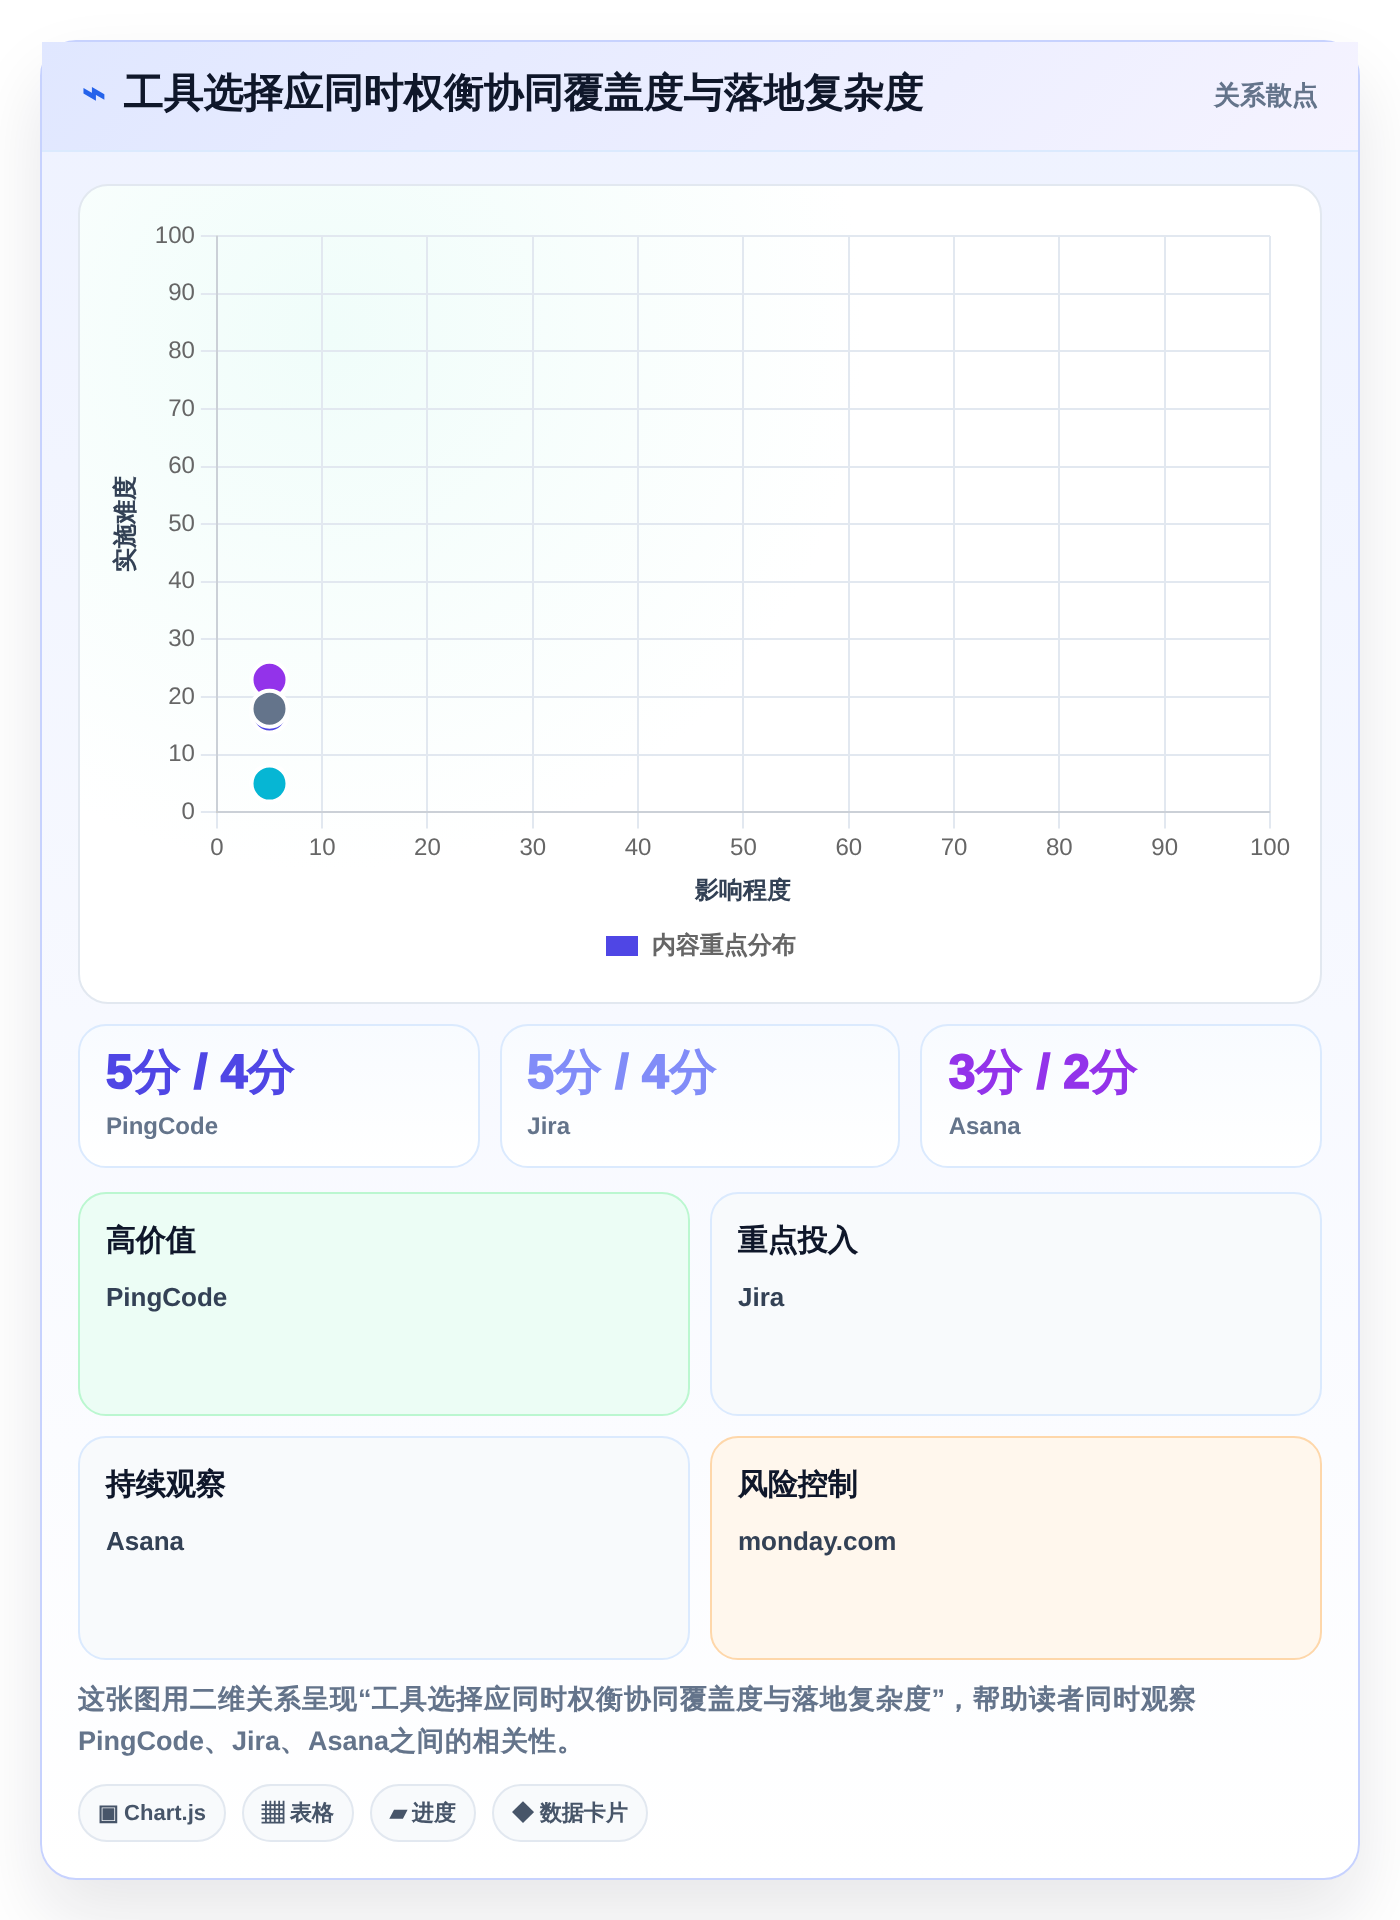Select the 表格 tag chip
The image size is (1400, 1920).
click(x=298, y=1813)
